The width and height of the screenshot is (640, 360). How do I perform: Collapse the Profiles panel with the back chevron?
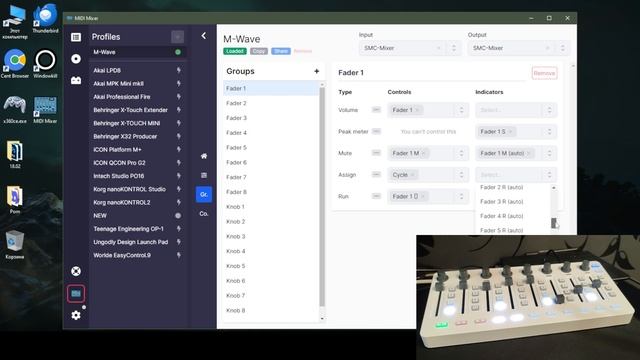tap(204, 36)
